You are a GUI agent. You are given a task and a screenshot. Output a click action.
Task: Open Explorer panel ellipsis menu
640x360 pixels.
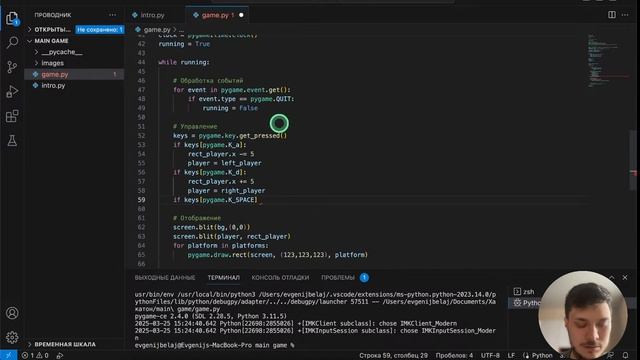112,15
